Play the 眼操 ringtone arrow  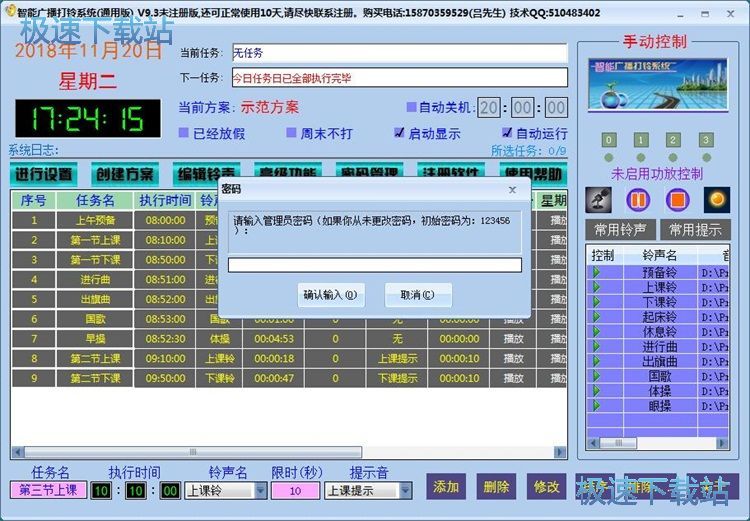[596, 406]
